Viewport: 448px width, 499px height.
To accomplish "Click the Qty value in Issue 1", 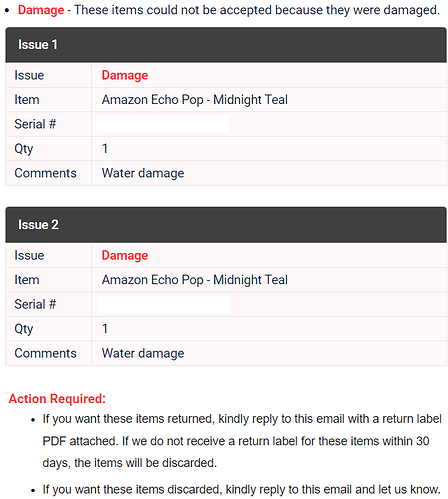I will [x=105, y=149].
